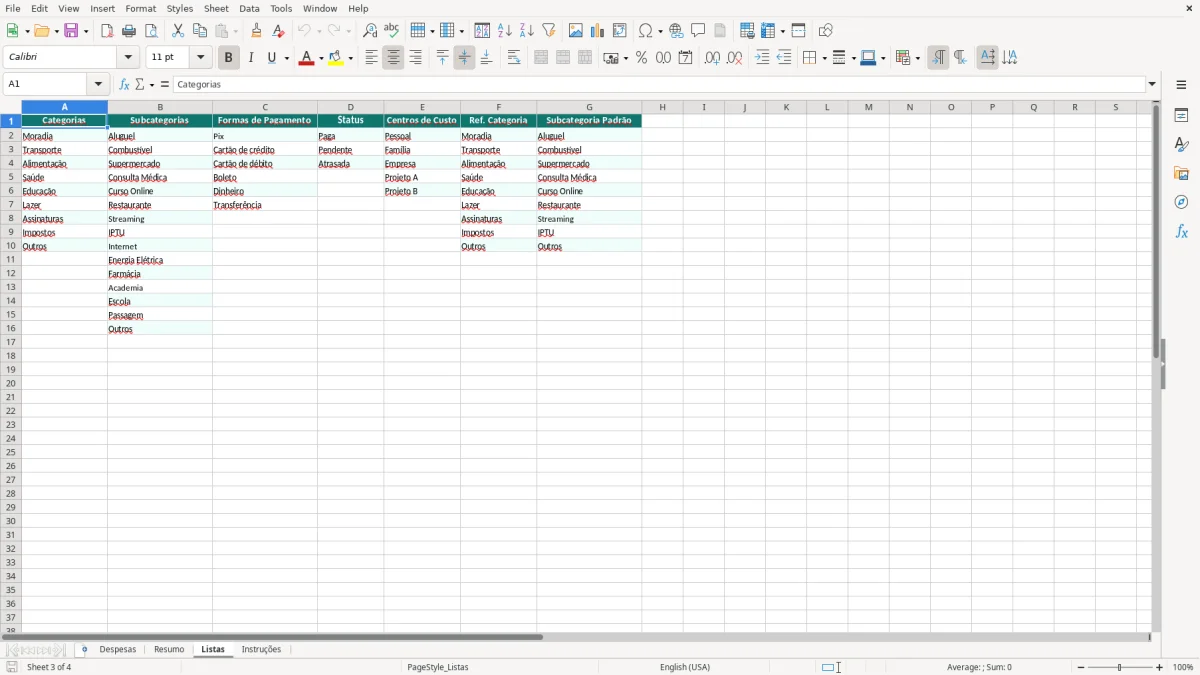
Task: Open the Format menu
Action: 141,8
